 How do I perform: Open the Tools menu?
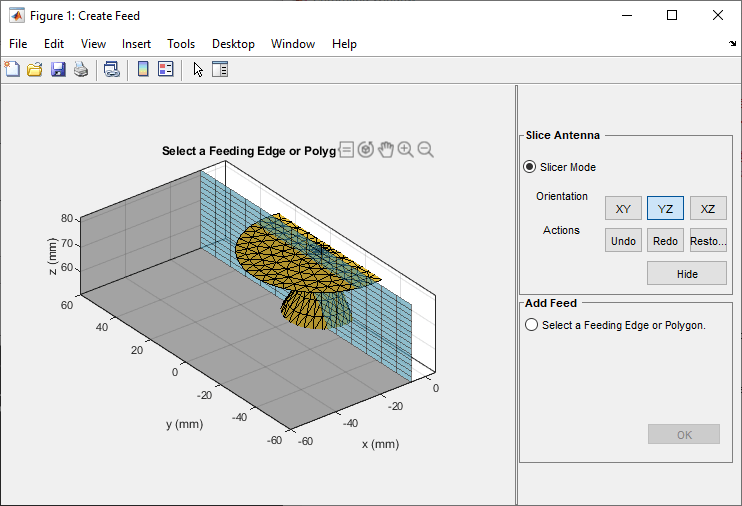point(181,44)
